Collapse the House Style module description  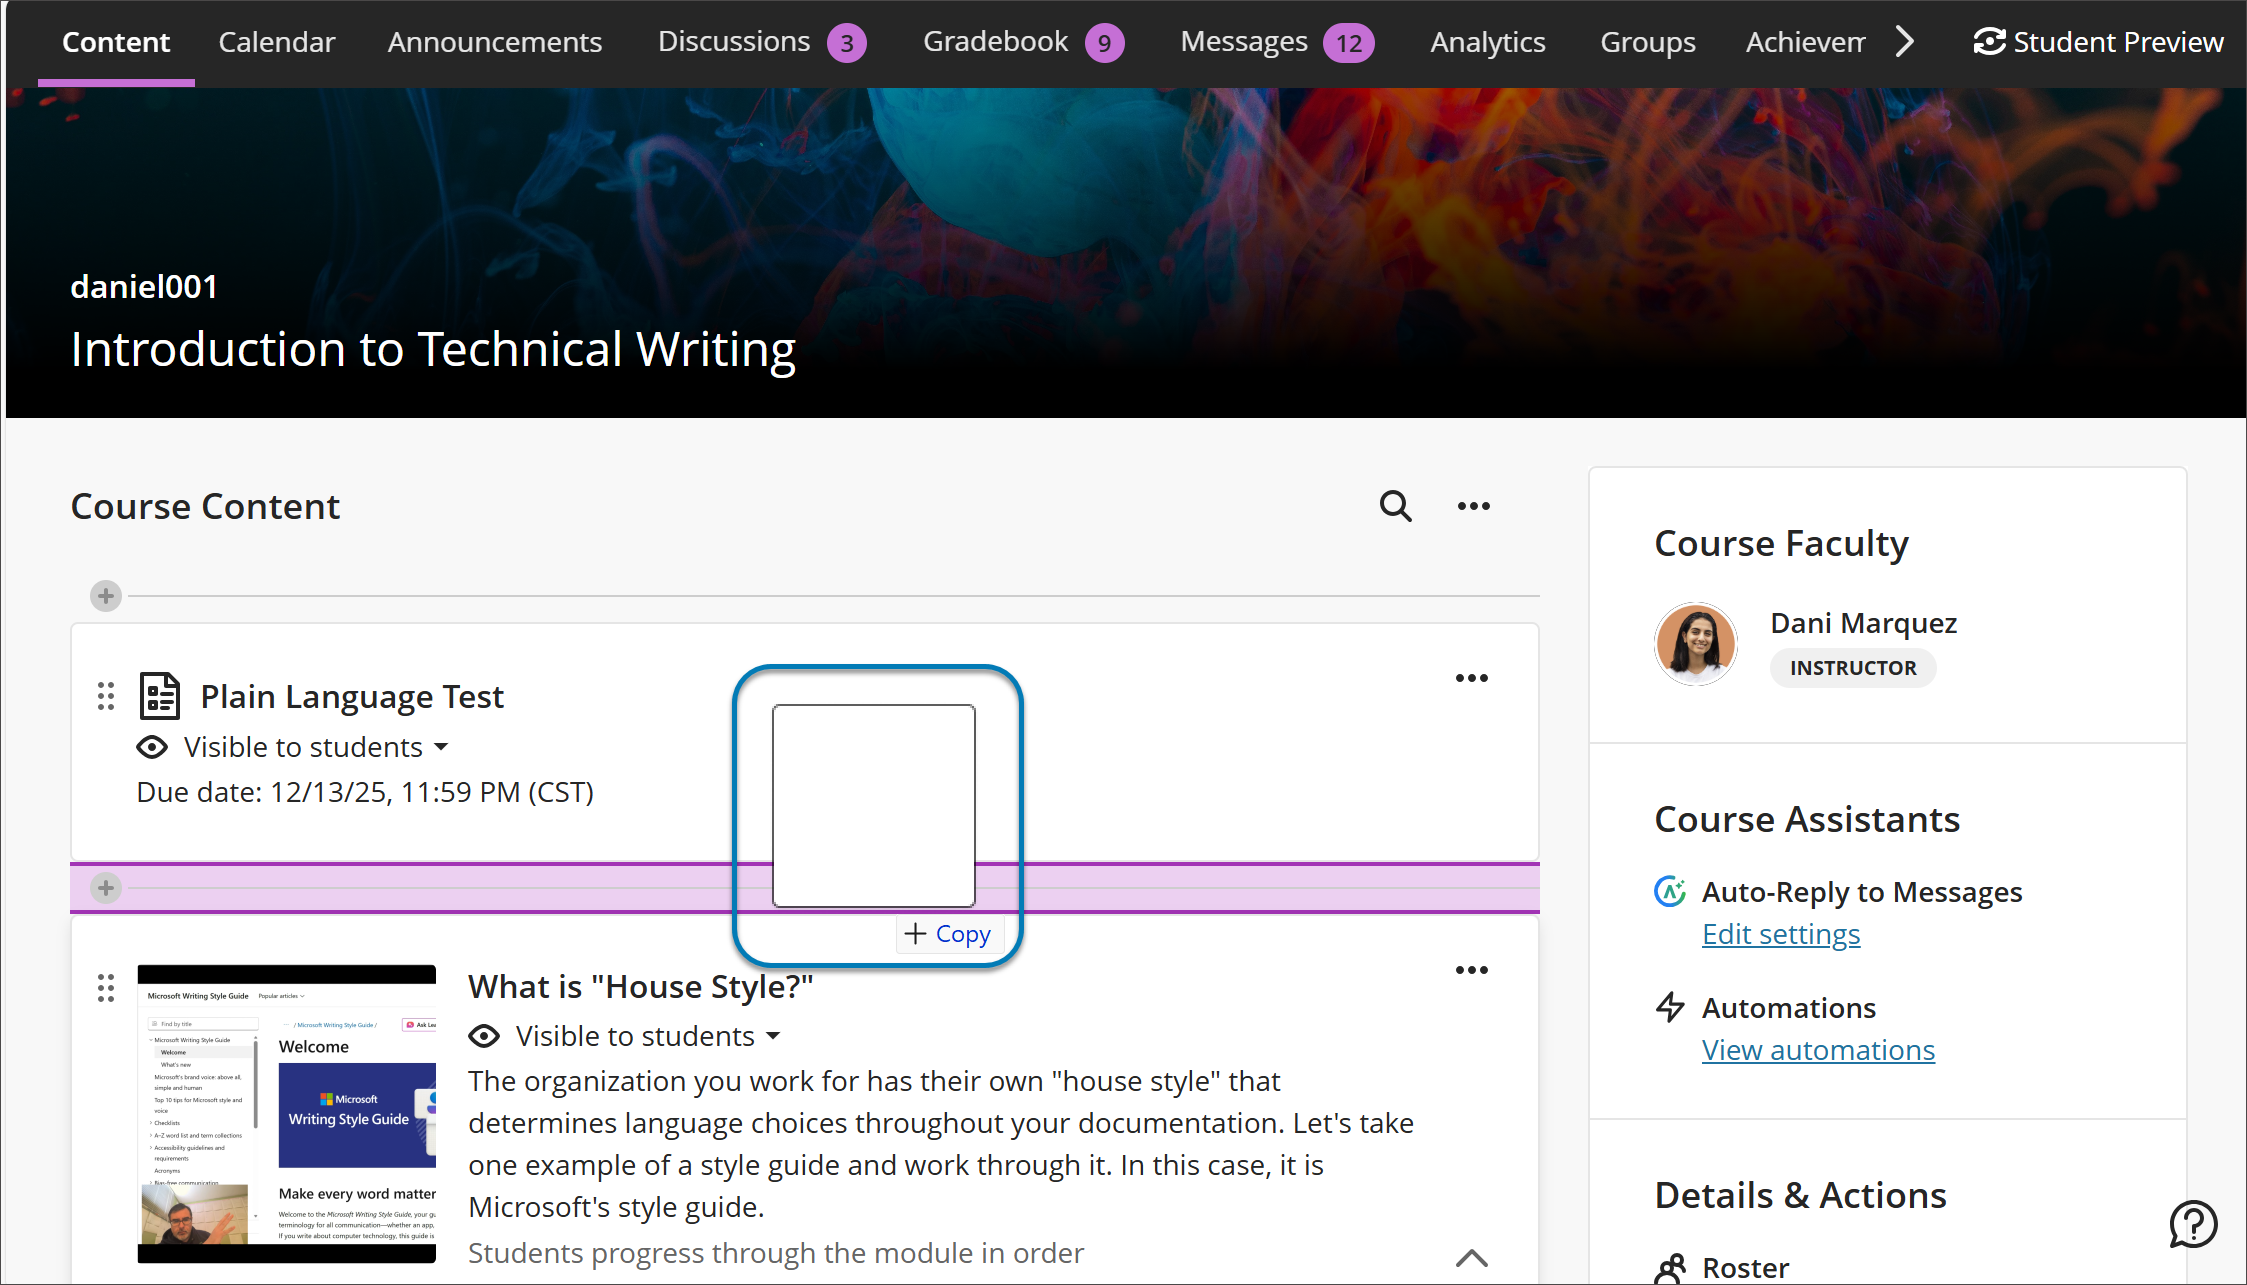pos(1471,1258)
